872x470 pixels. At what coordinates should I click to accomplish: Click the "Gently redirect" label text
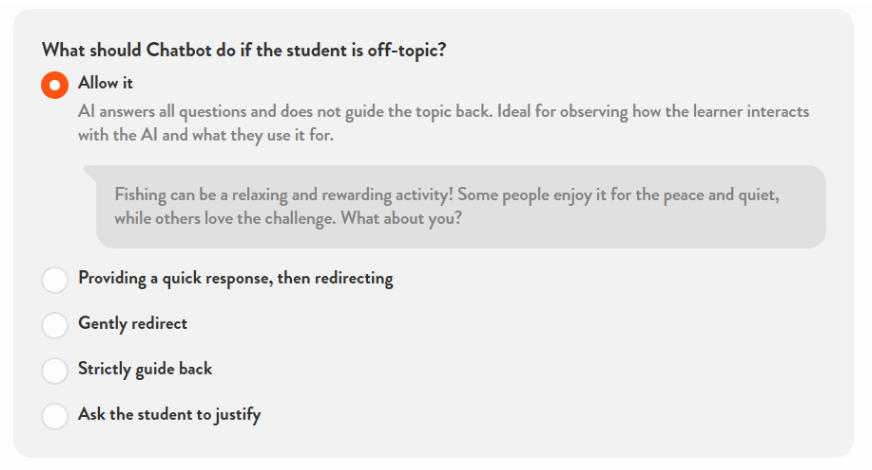(132, 324)
